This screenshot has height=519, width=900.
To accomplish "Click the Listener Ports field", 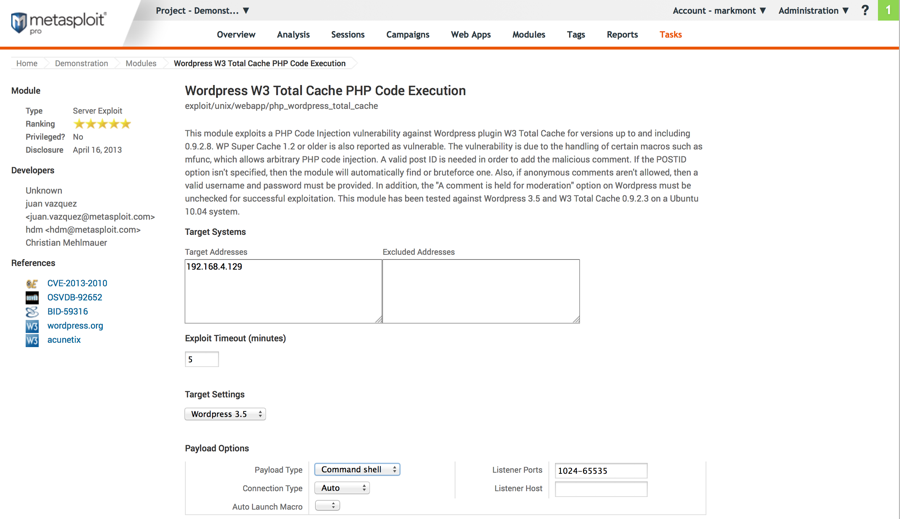I will pyautogui.click(x=601, y=471).
